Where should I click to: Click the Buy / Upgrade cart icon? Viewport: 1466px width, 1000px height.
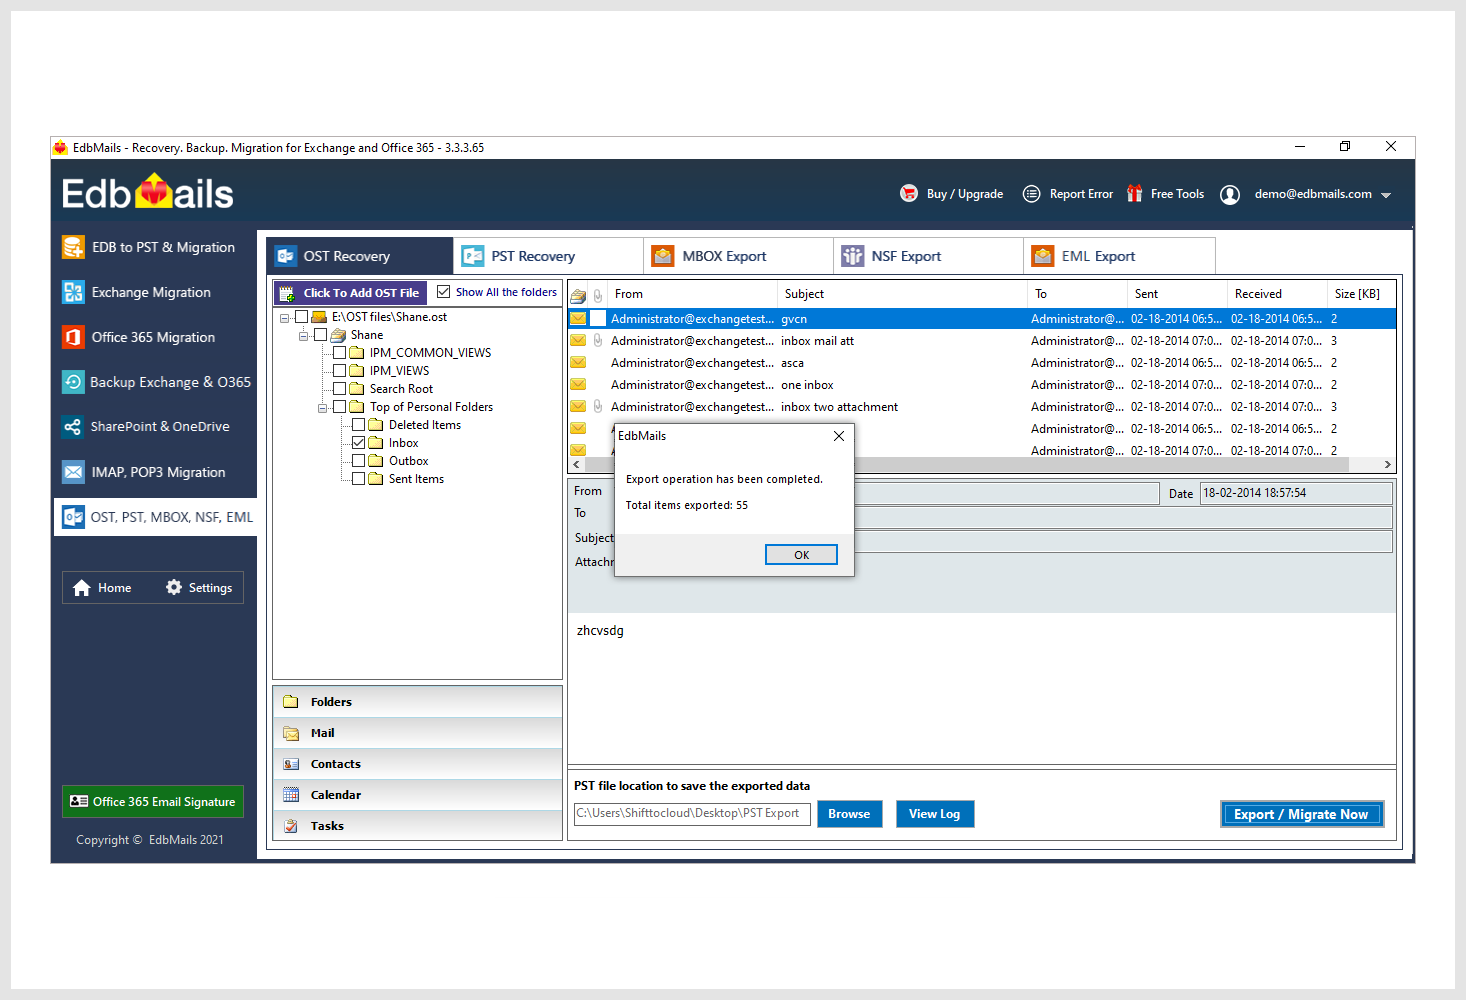[x=908, y=194]
